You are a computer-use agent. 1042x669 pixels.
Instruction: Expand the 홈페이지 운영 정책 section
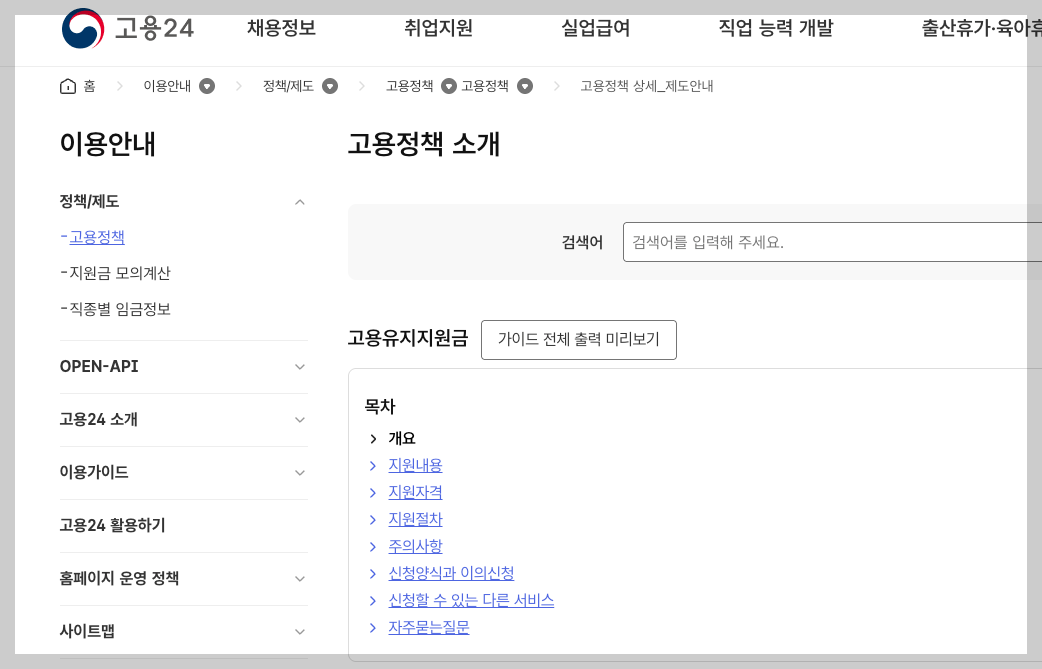pyautogui.click(x=299, y=578)
